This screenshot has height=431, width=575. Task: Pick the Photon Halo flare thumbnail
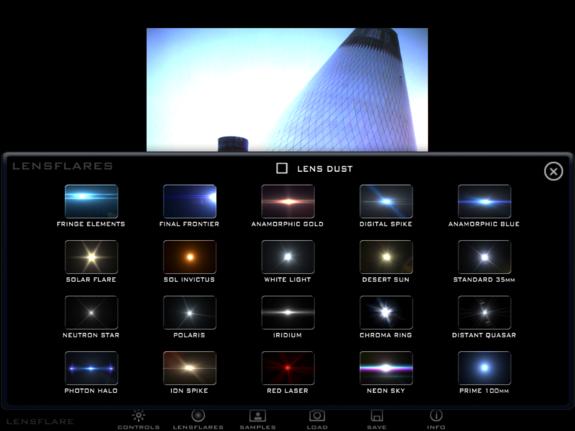coord(91,368)
